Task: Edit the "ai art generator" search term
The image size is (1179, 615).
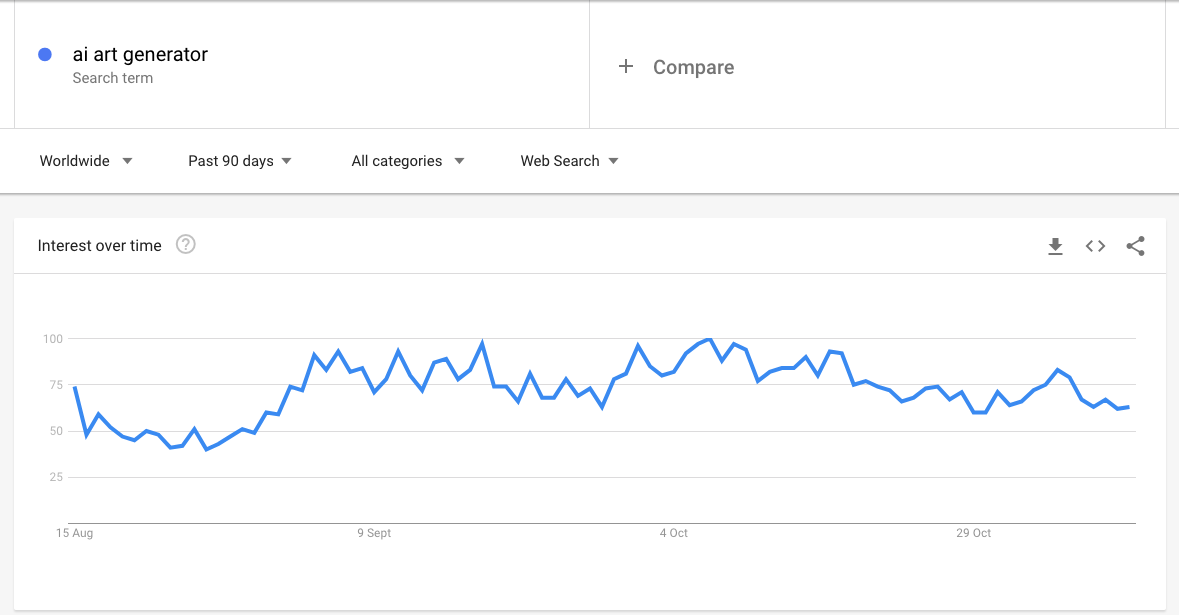Action: (140, 55)
